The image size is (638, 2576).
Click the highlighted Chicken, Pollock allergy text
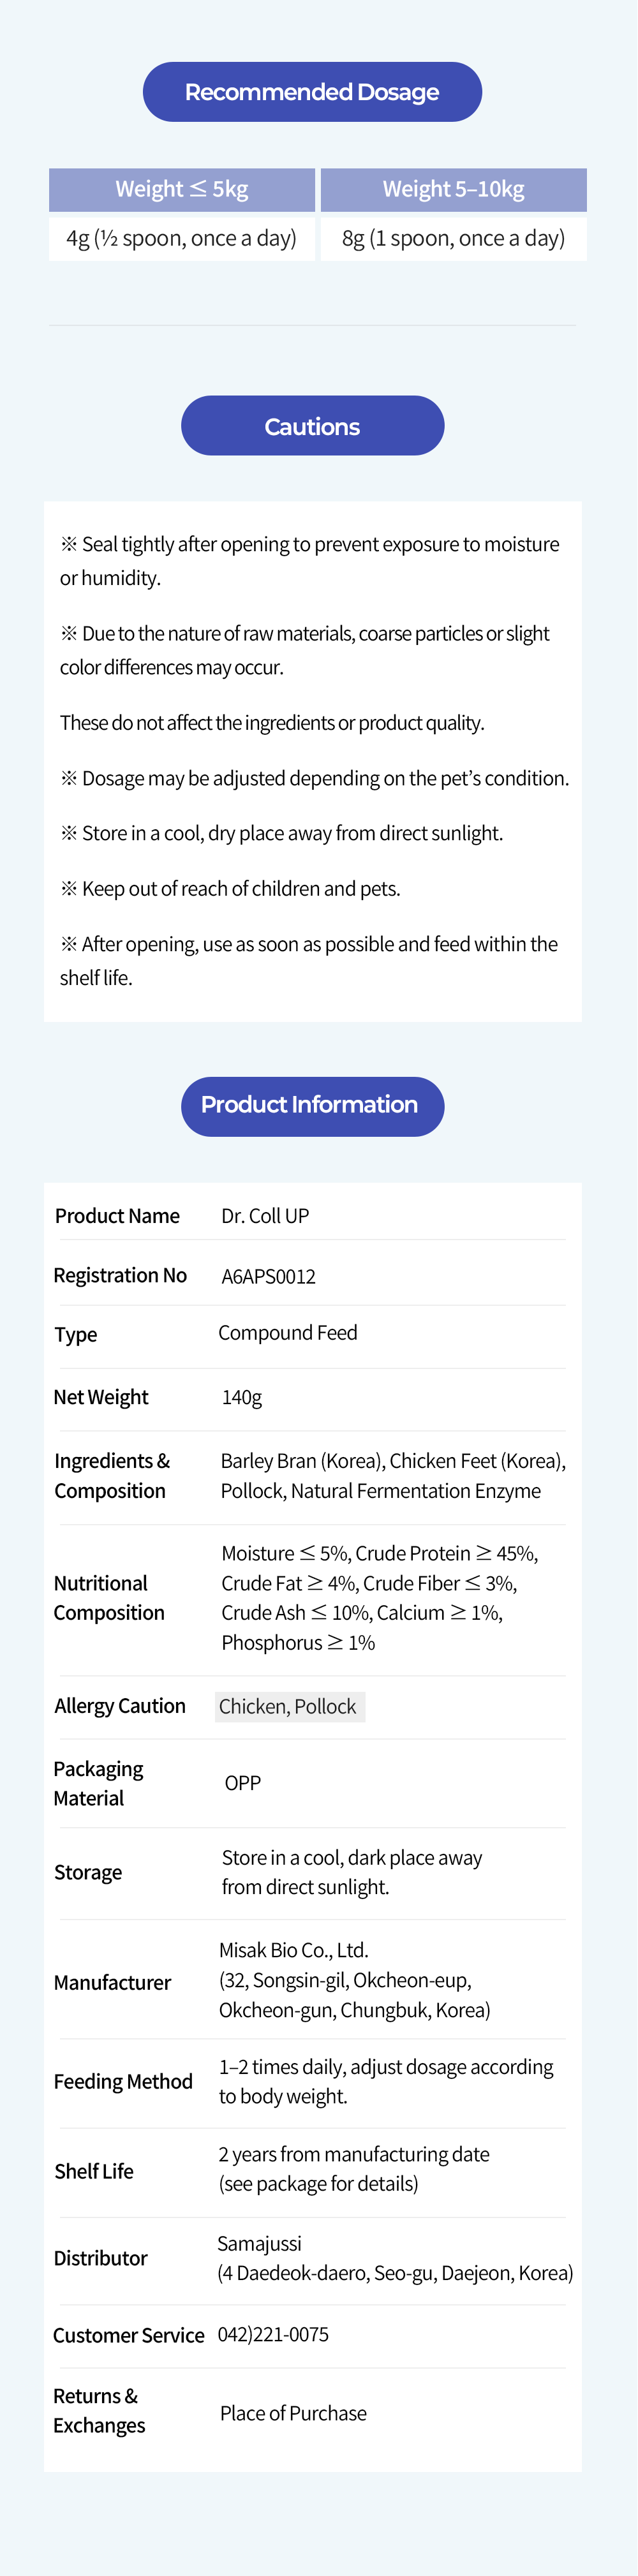[289, 1706]
